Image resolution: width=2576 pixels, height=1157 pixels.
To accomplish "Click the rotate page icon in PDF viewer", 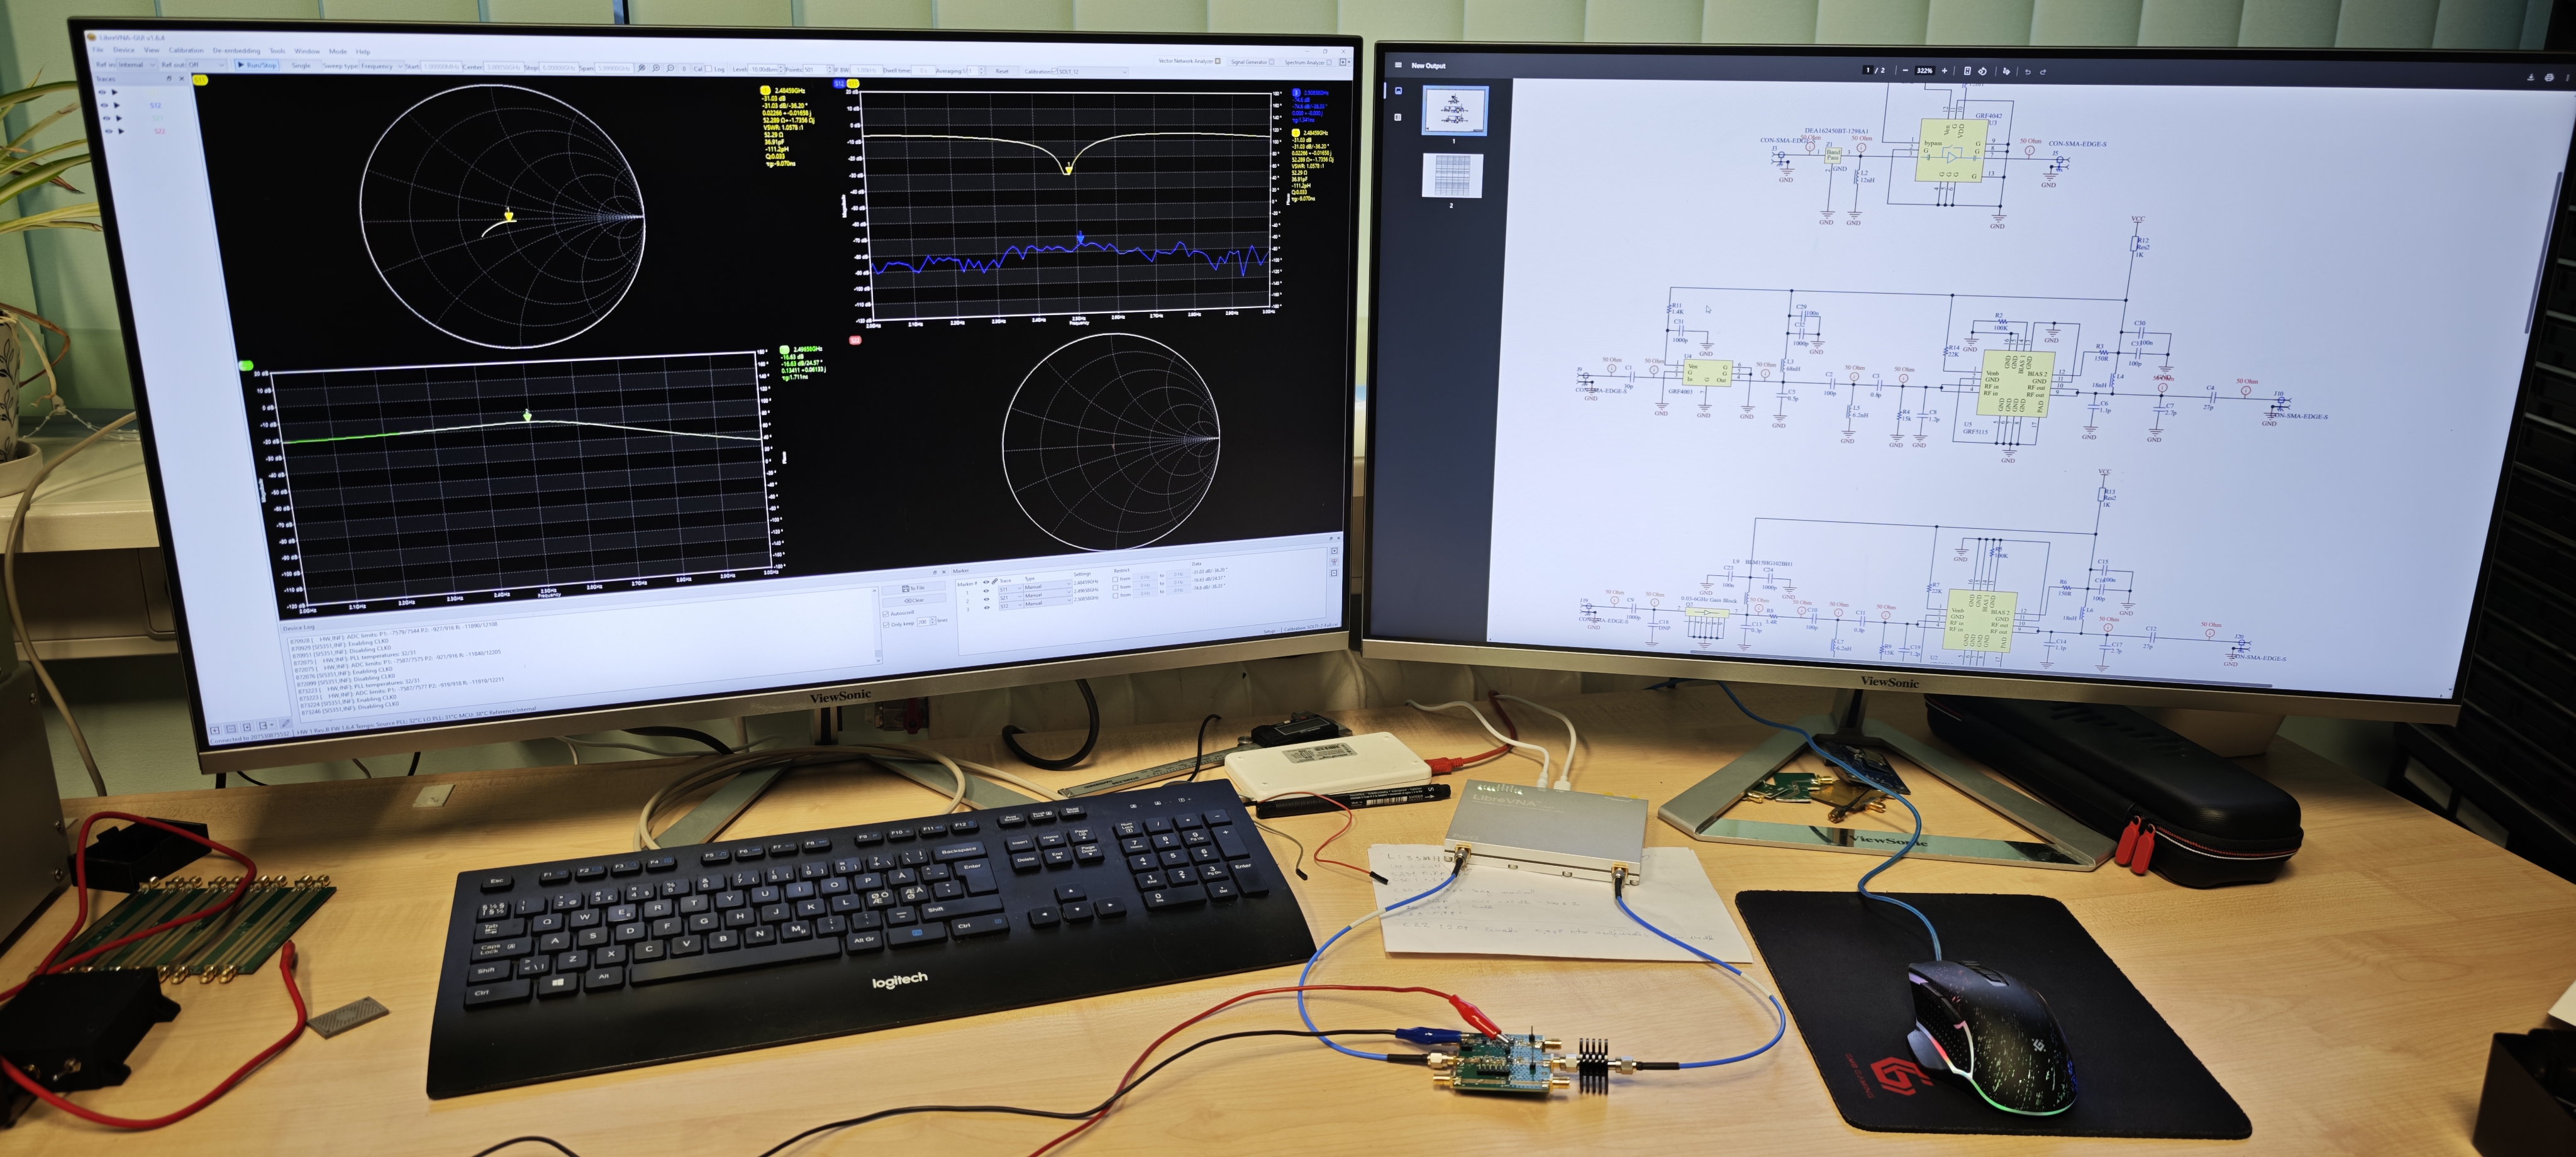I will [x=1983, y=72].
